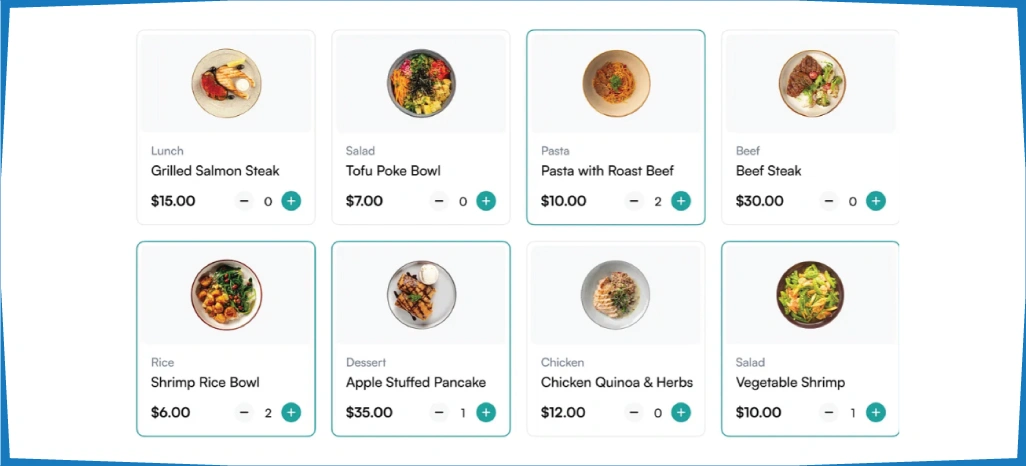
Task: Increase Shrimp Rice Bowl quantity
Action: pyautogui.click(x=291, y=412)
